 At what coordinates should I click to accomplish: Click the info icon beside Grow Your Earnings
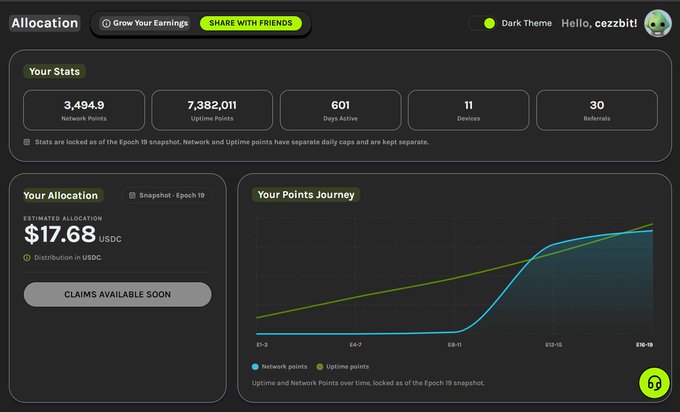(106, 23)
